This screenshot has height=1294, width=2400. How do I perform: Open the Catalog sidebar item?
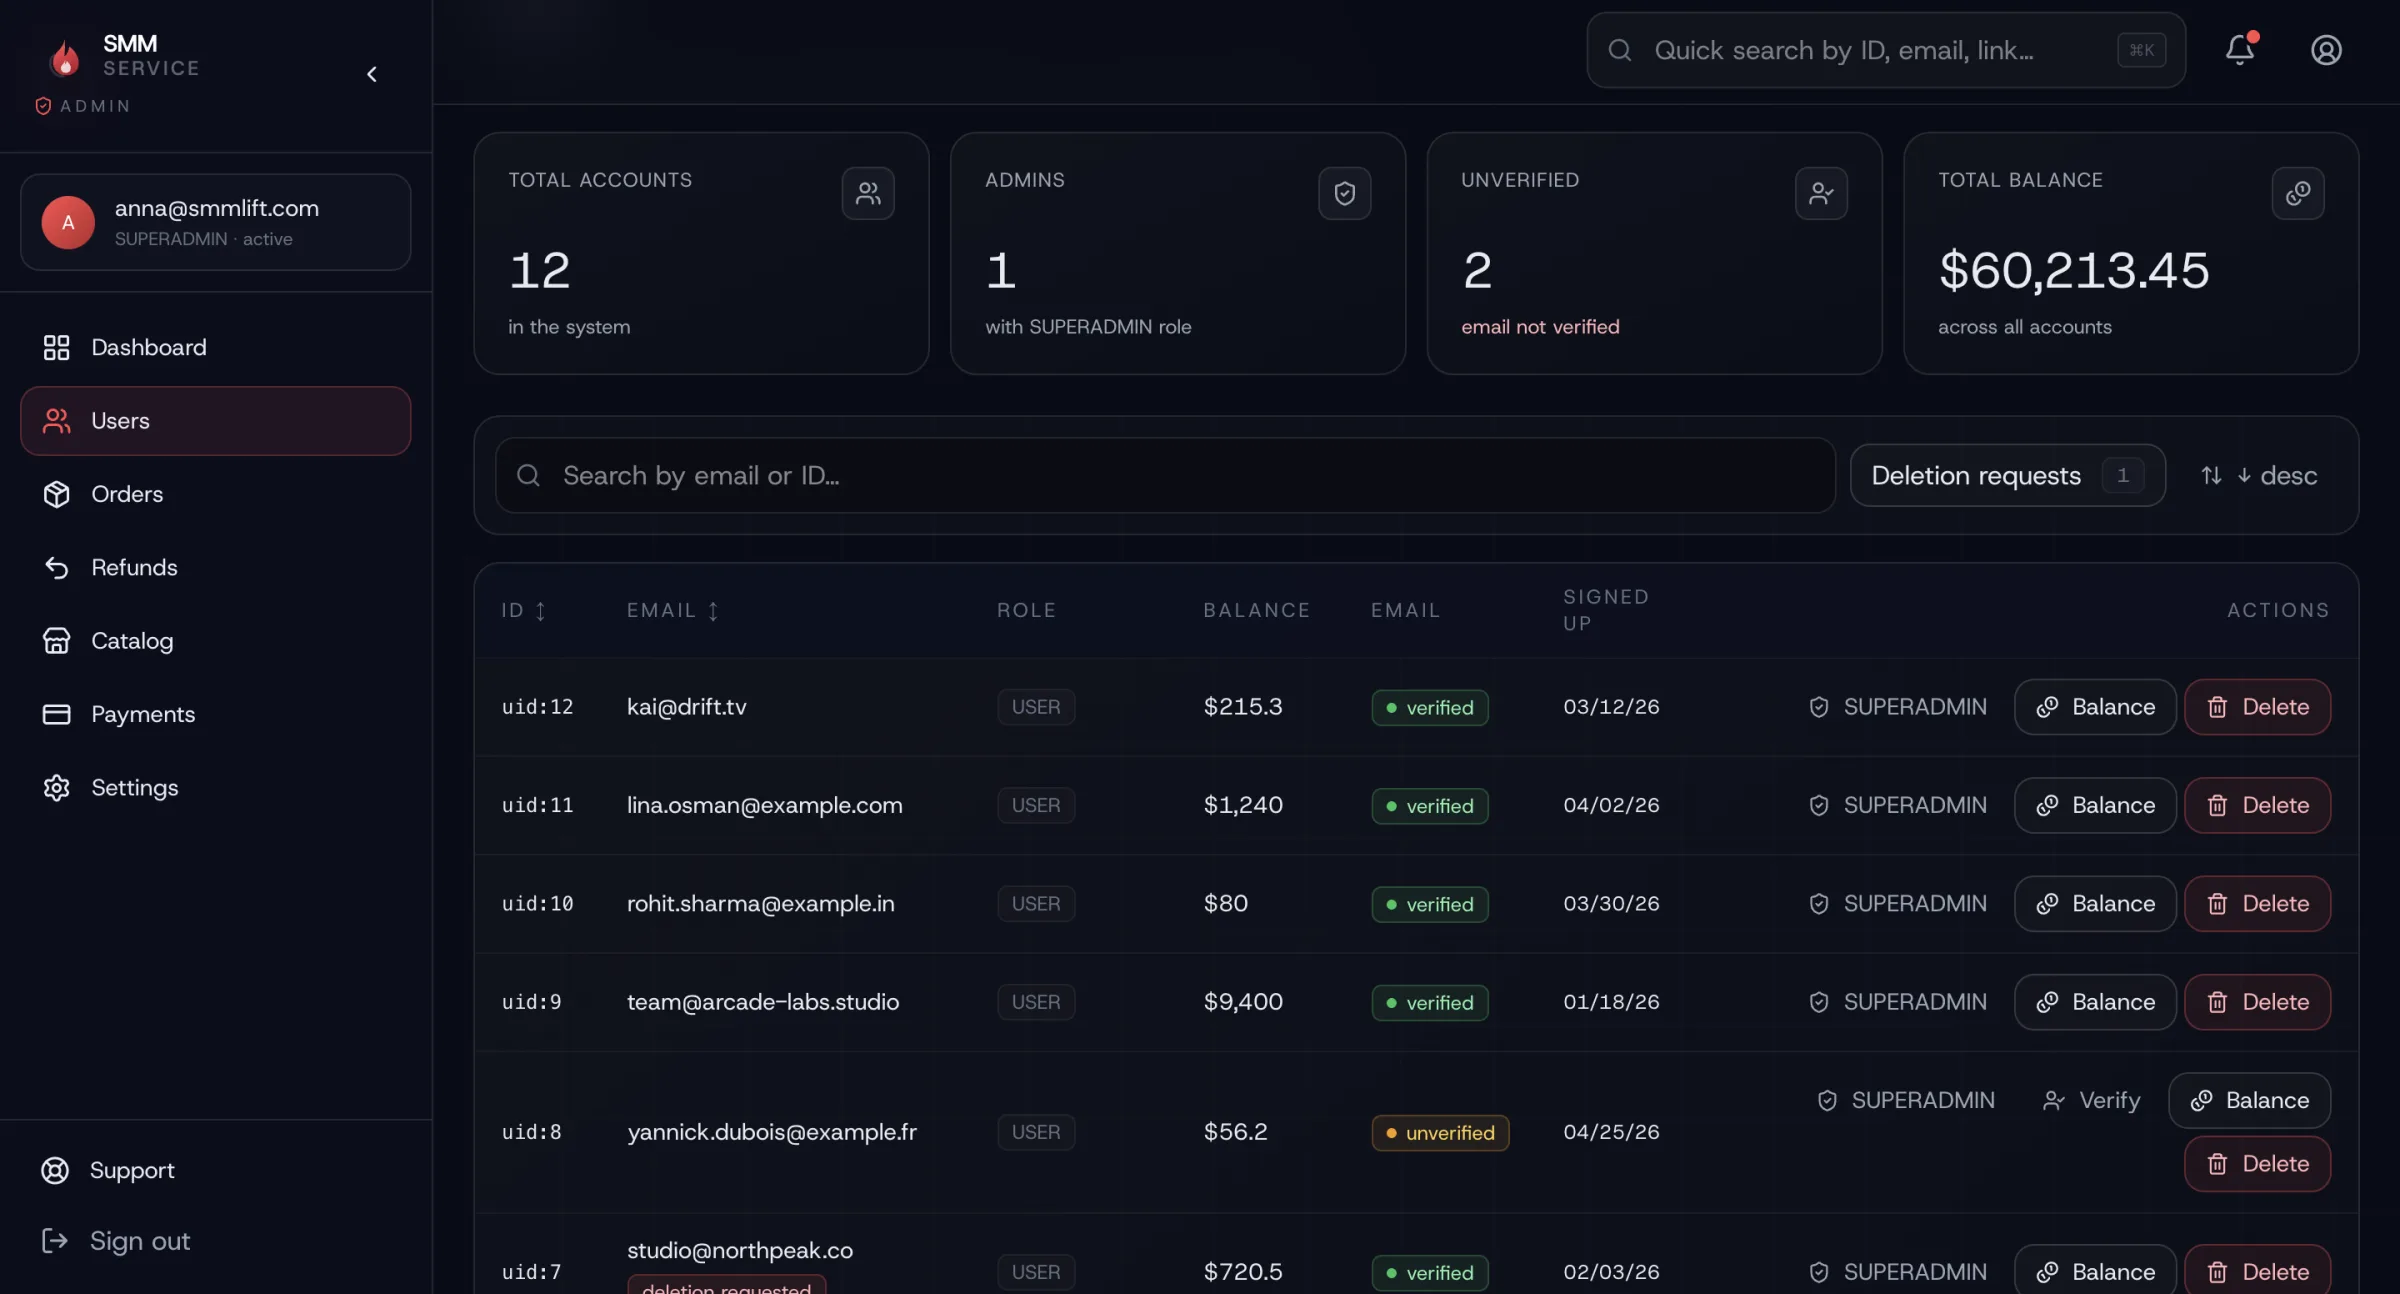131,641
